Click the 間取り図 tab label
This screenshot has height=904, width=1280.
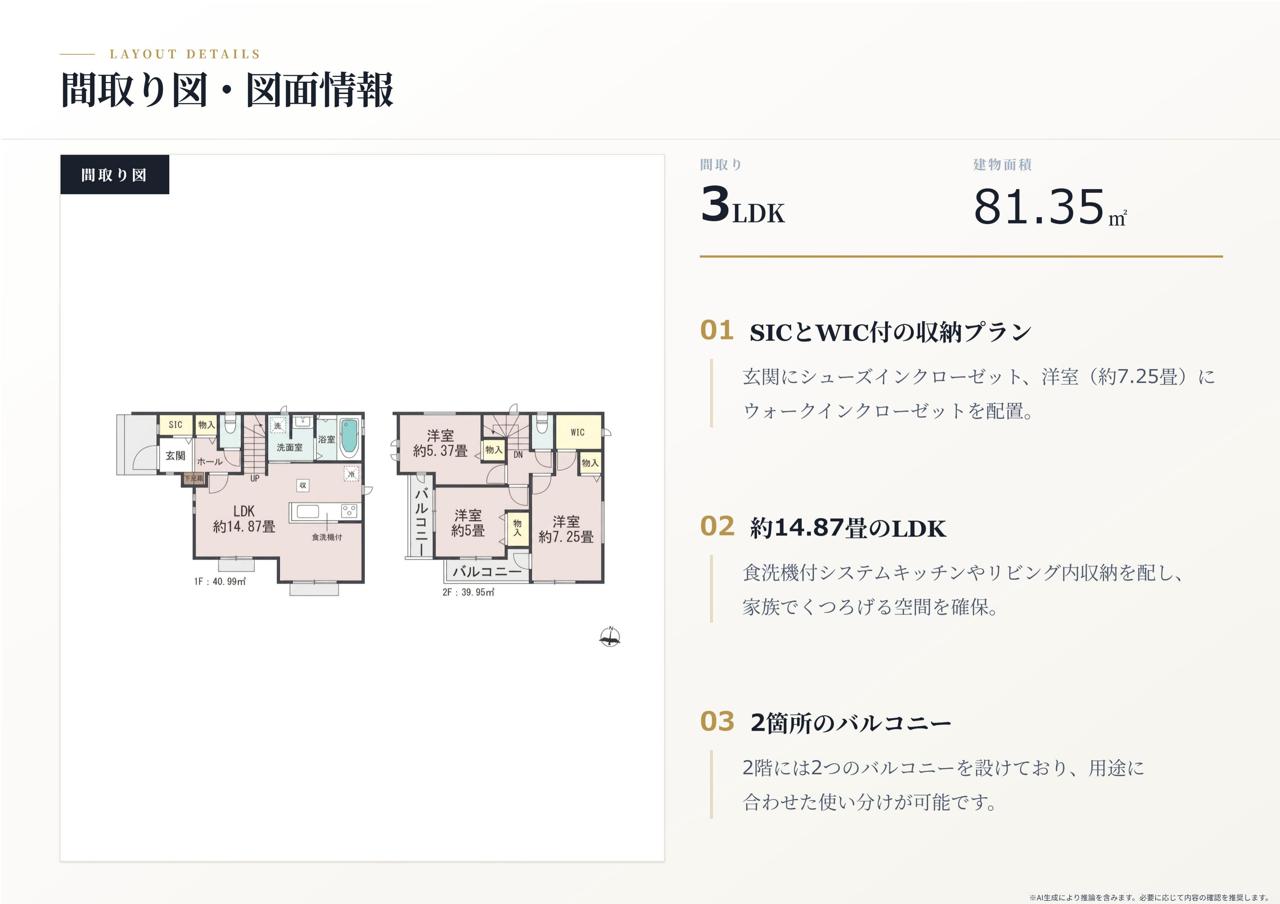point(114,174)
